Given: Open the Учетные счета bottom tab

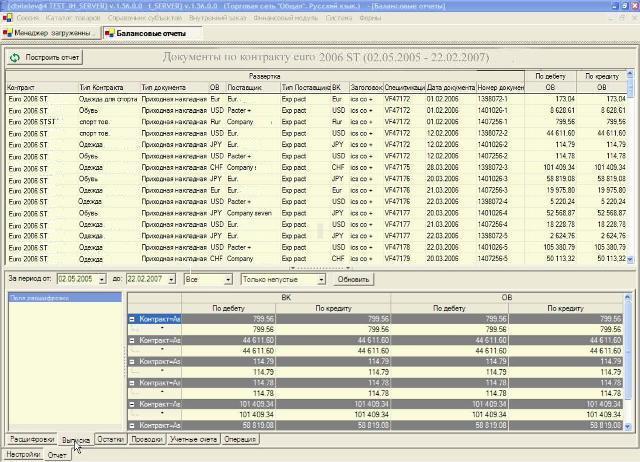Looking at the screenshot, I should 193,440.
